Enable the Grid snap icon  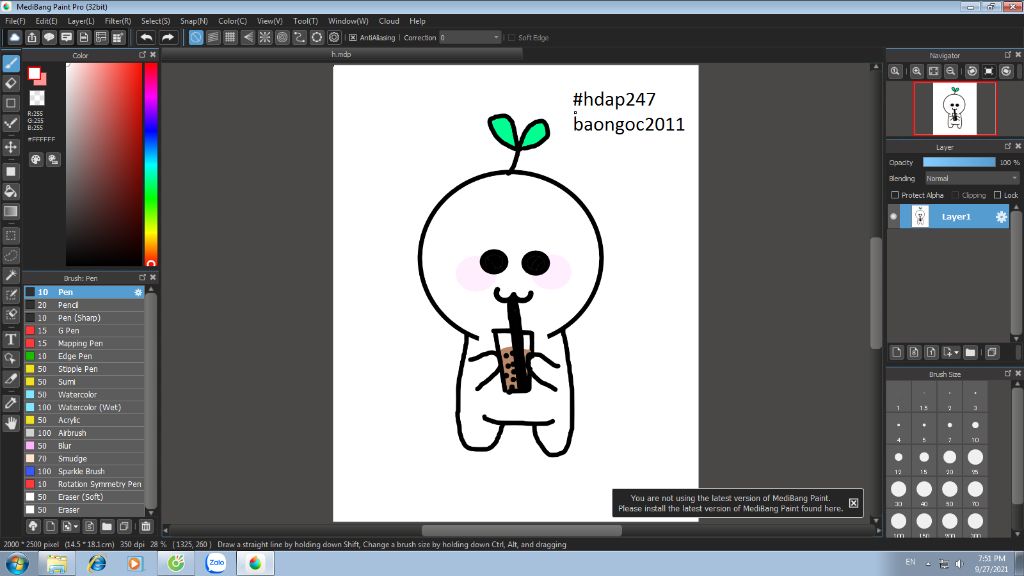pos(230,37)
